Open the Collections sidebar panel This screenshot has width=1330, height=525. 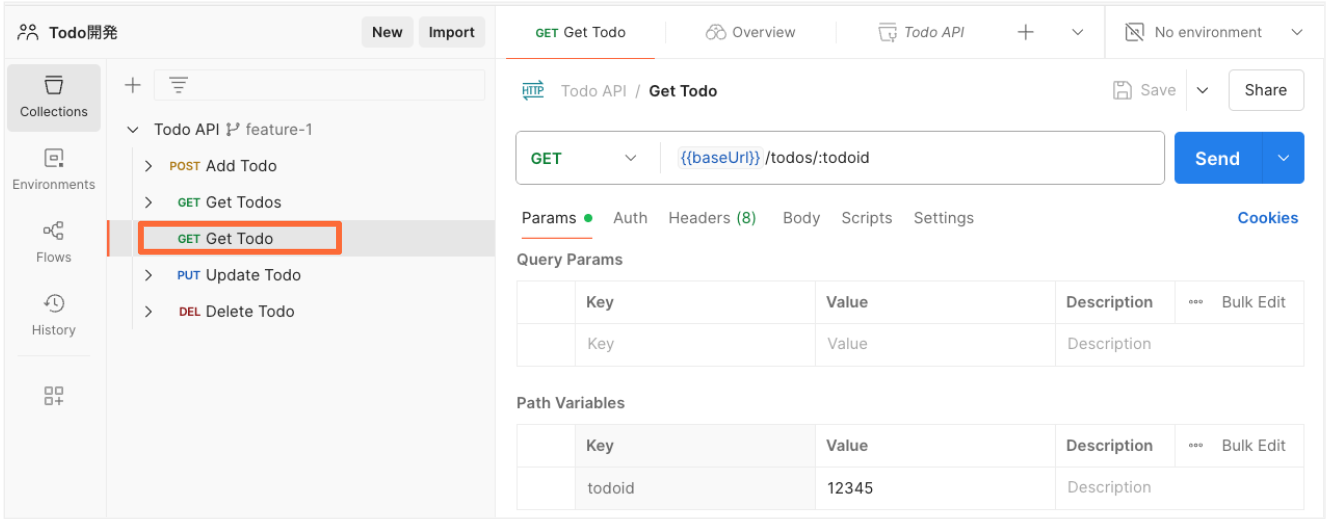(x=54, y=97)
